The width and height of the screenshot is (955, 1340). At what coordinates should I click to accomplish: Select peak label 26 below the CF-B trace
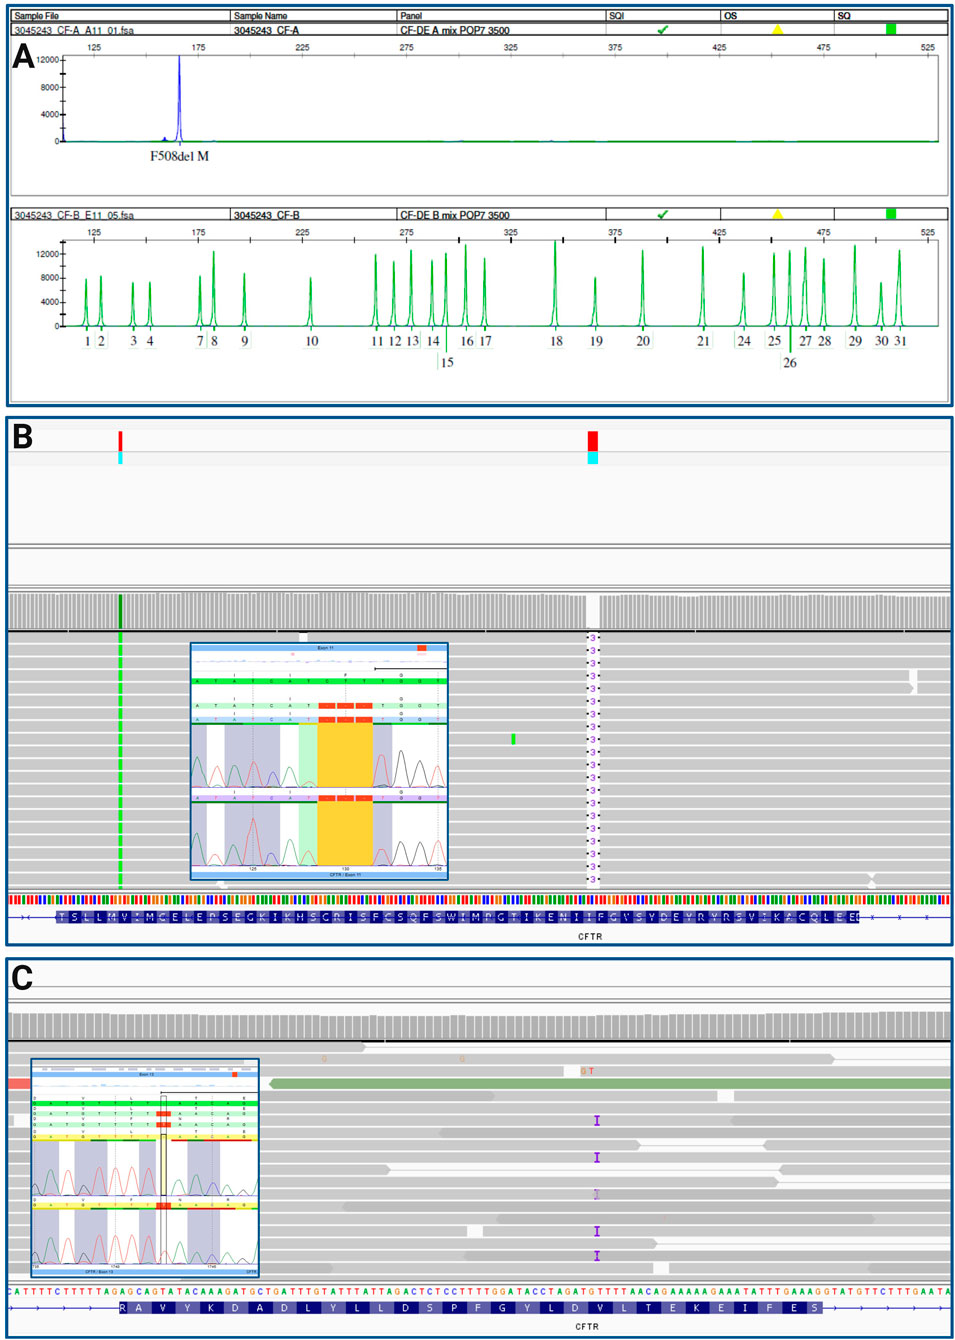(790, 363)
